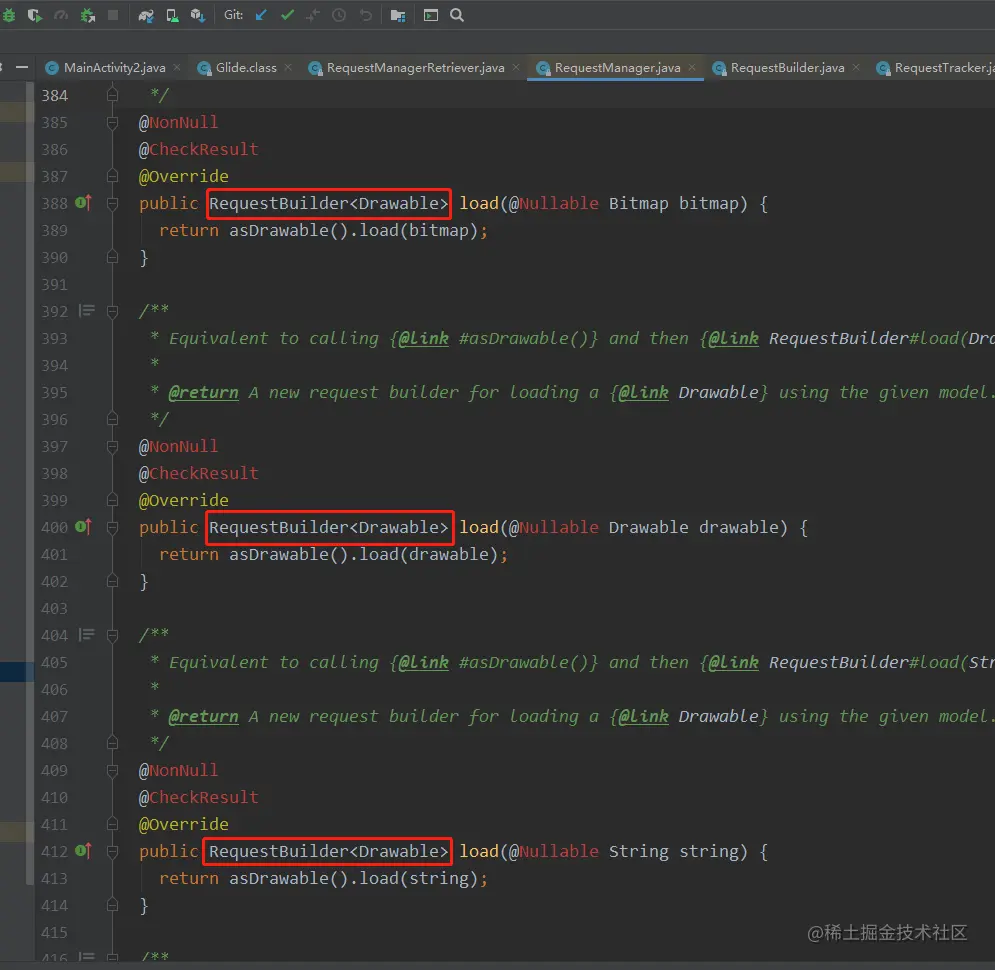Collapse annotations fold at line 385
The width and height of the screenshot is (995, 970).
pos(112,122)
